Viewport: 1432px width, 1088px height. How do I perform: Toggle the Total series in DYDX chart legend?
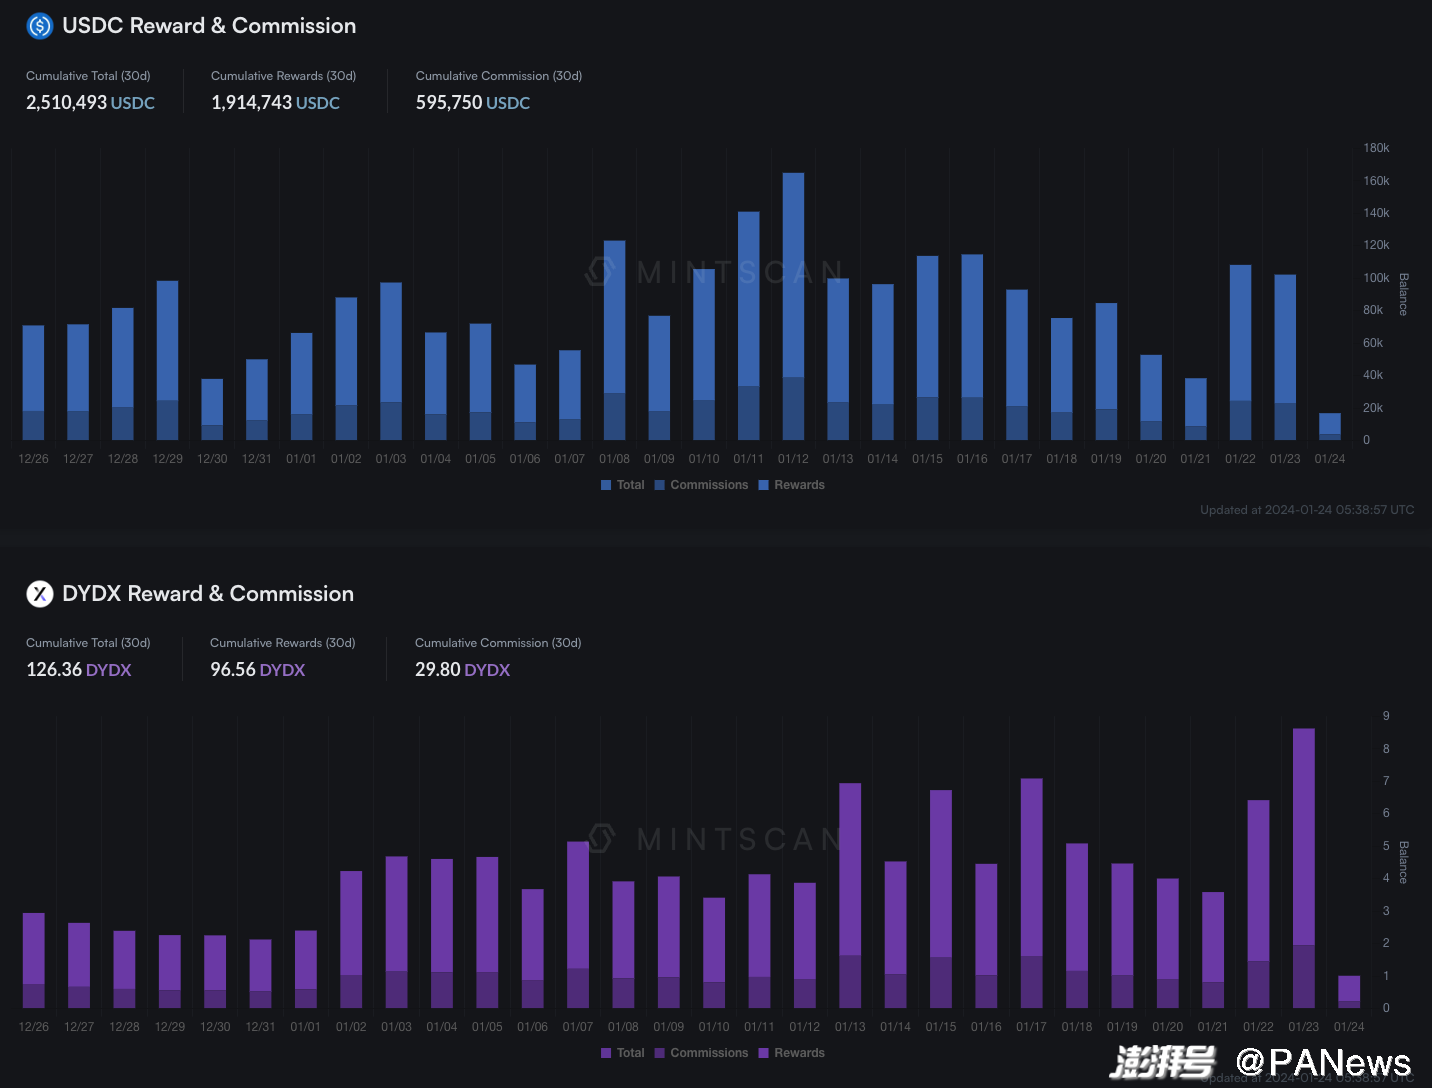pos(623,1053)
